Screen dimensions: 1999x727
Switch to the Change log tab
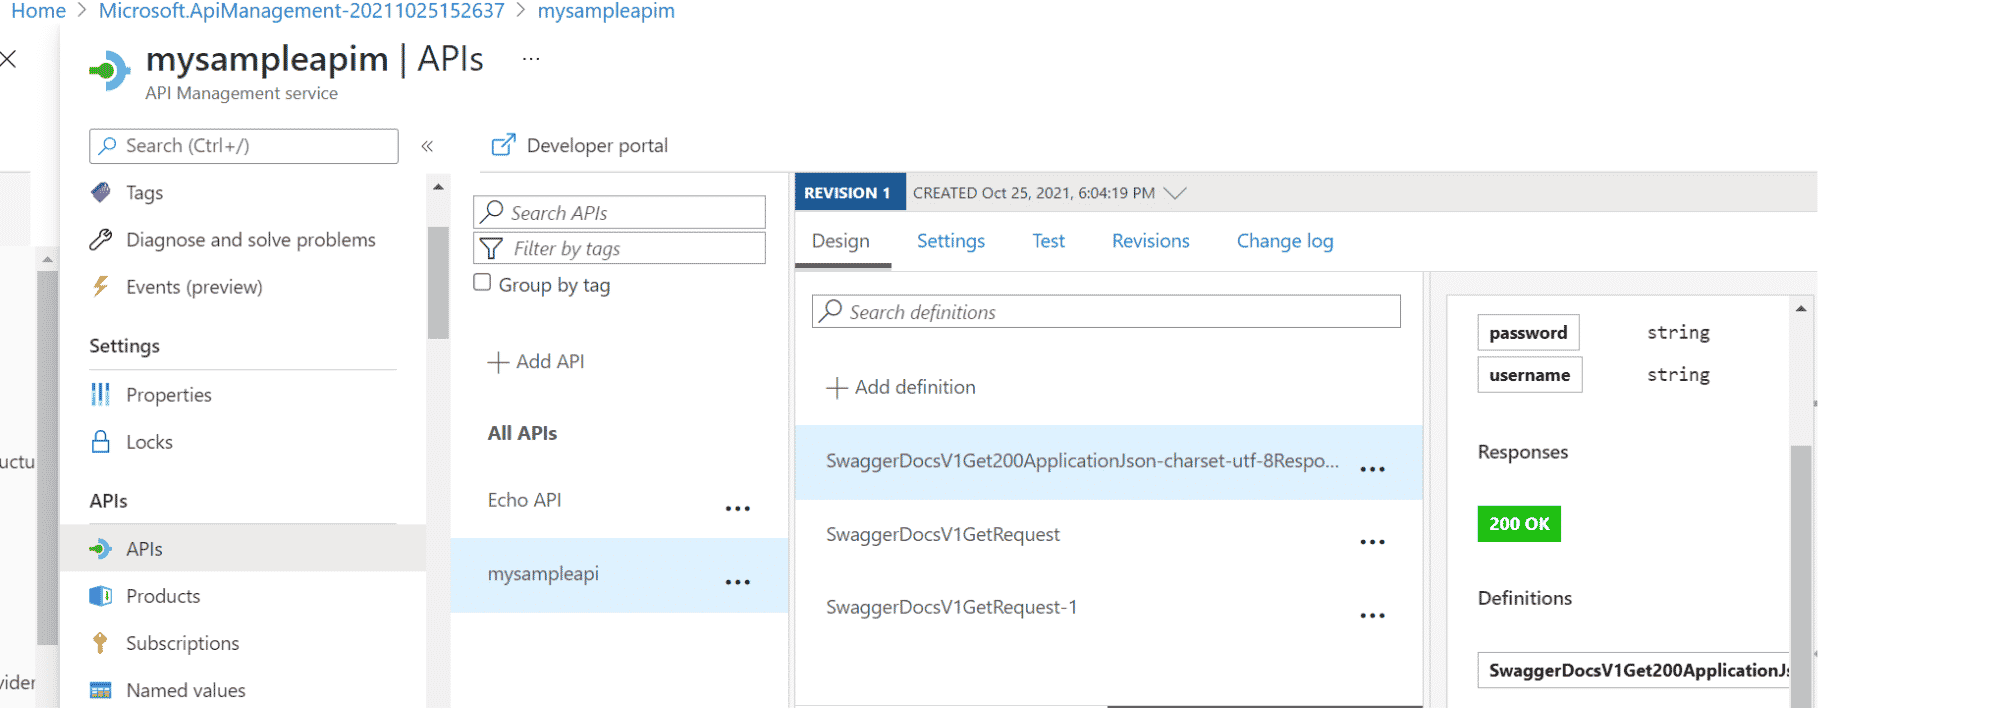coord(1285,241)
